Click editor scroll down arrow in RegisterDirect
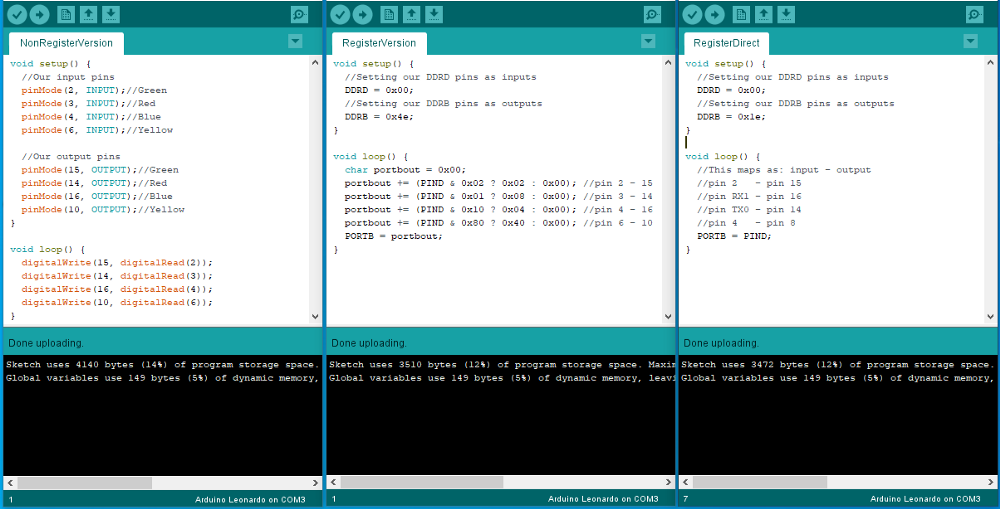 [990, 316]
